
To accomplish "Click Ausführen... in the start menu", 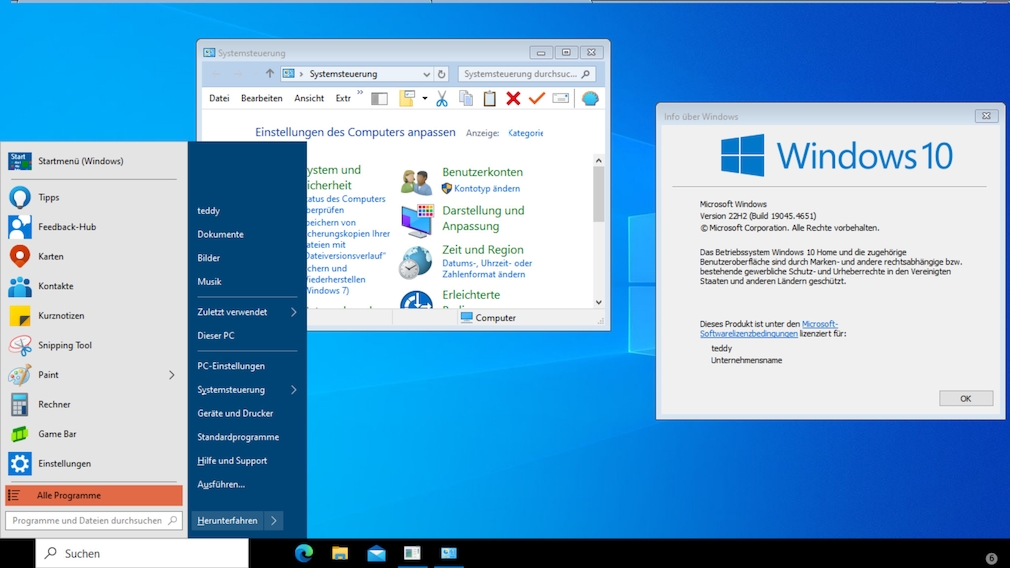I will 221,484.
